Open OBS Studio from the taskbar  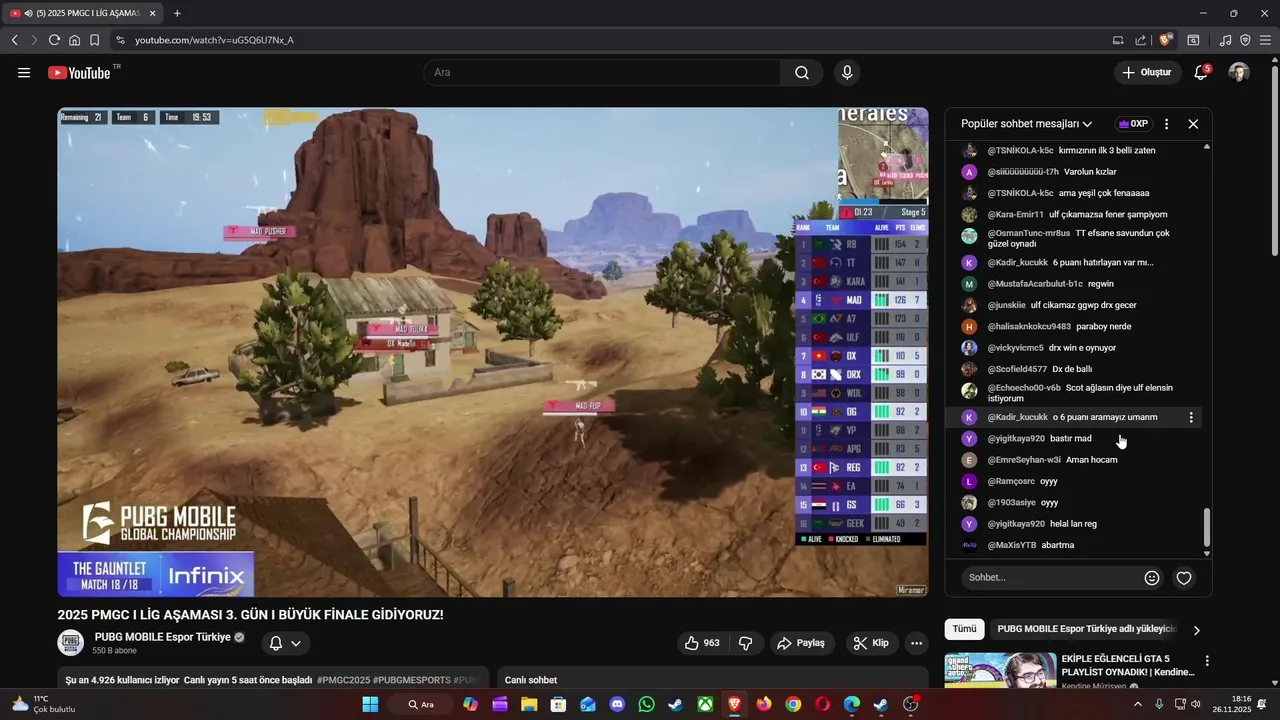910,704
